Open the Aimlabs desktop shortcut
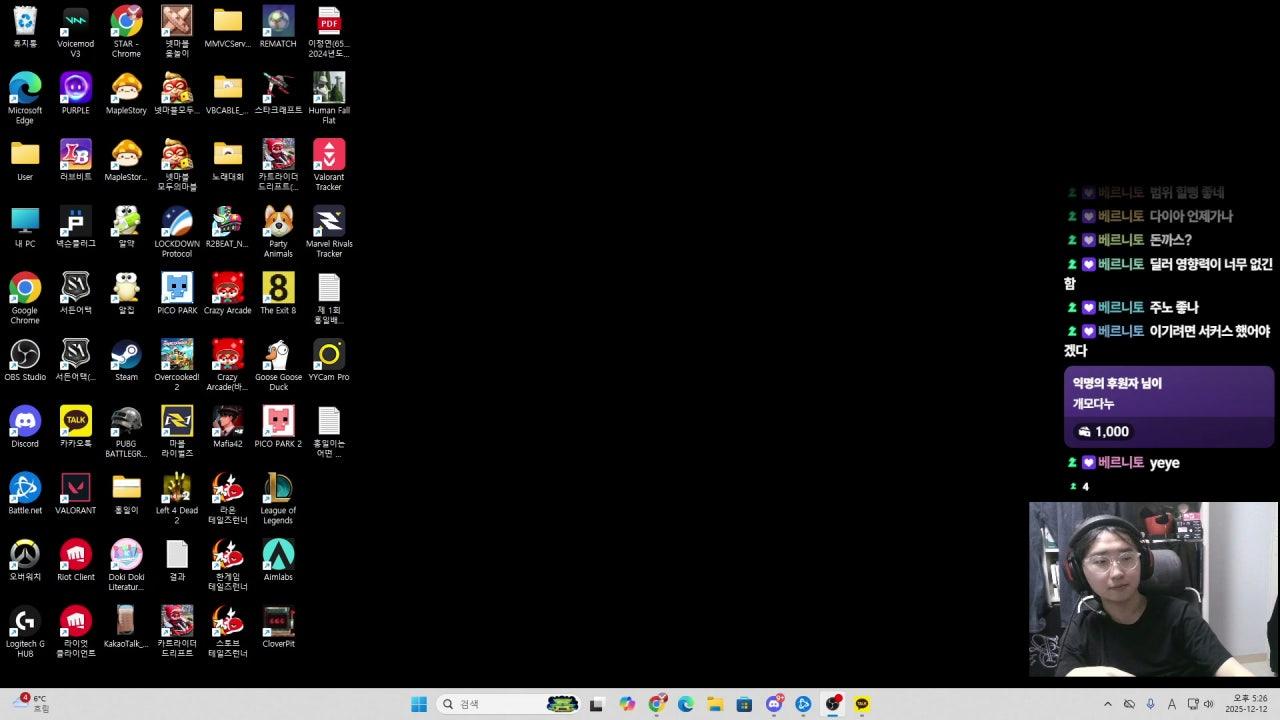 point(278,555)
